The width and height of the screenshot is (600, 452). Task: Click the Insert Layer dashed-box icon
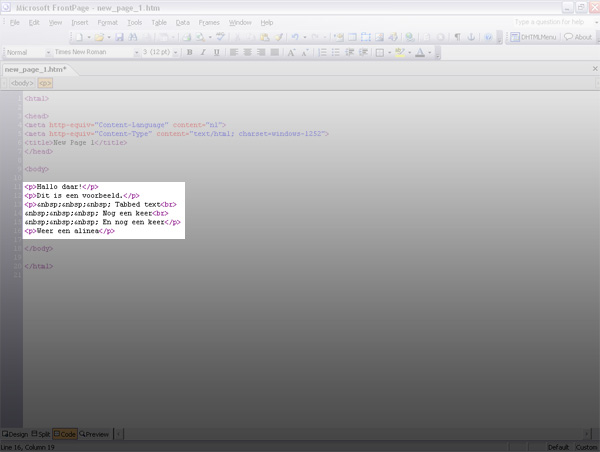click(366, 37)
